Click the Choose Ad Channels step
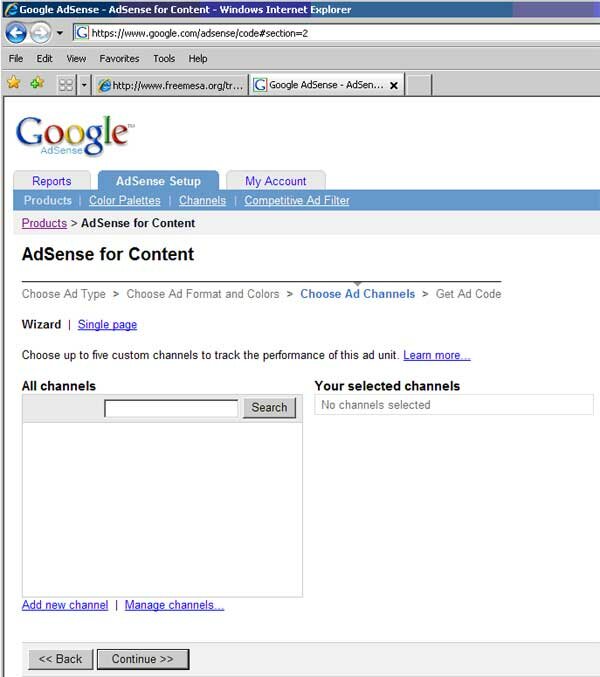The width and height of the screenshot is (600, 677). (357, 294)
